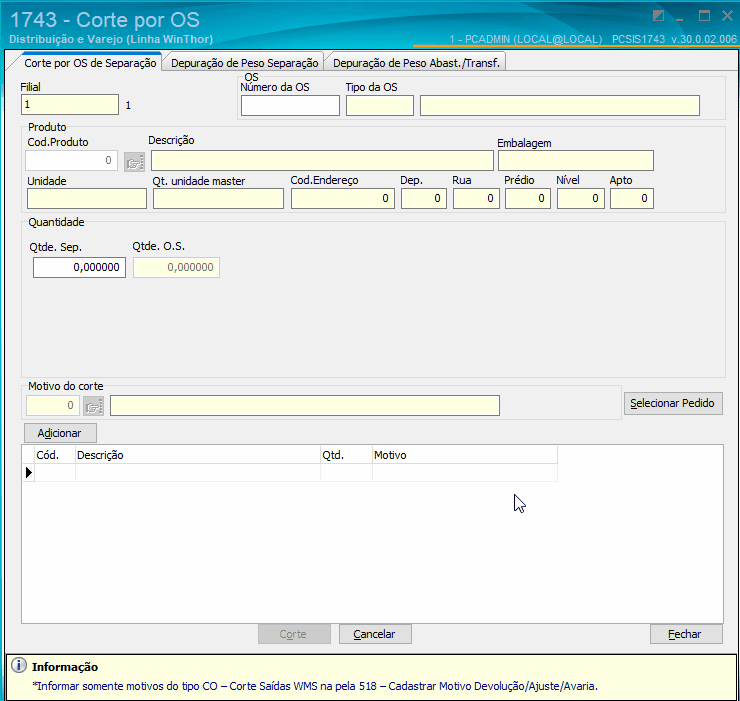Select the first grid row indicator arrow
This screenshot has width=740, height=701.
point(29,473)
